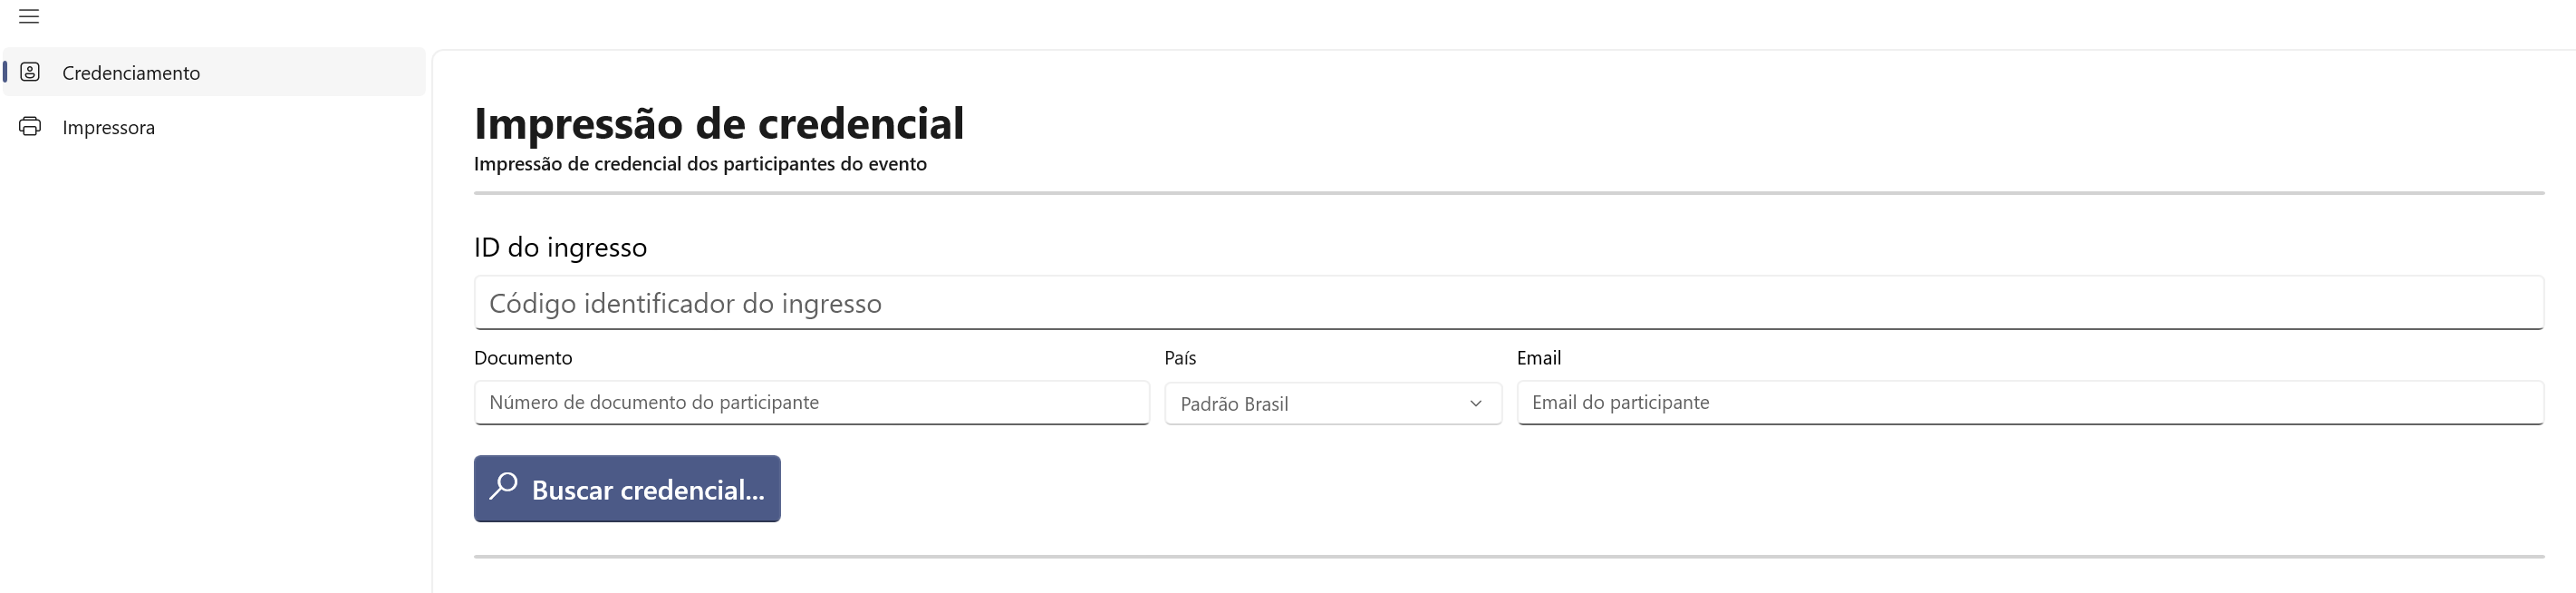
Task: Expand the País dropdown chevron arrow
Action: click(x=1475, y=404)
